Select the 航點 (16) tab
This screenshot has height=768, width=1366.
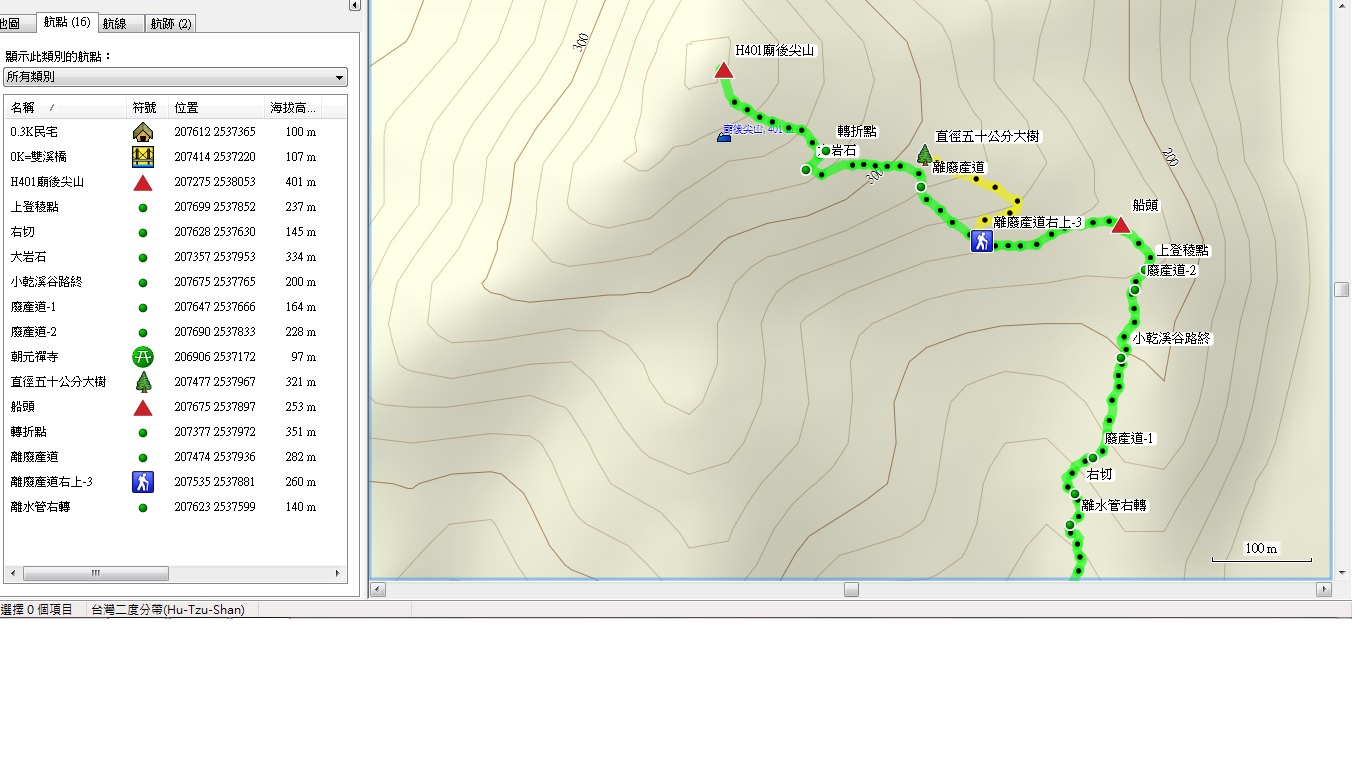(67, 22)
